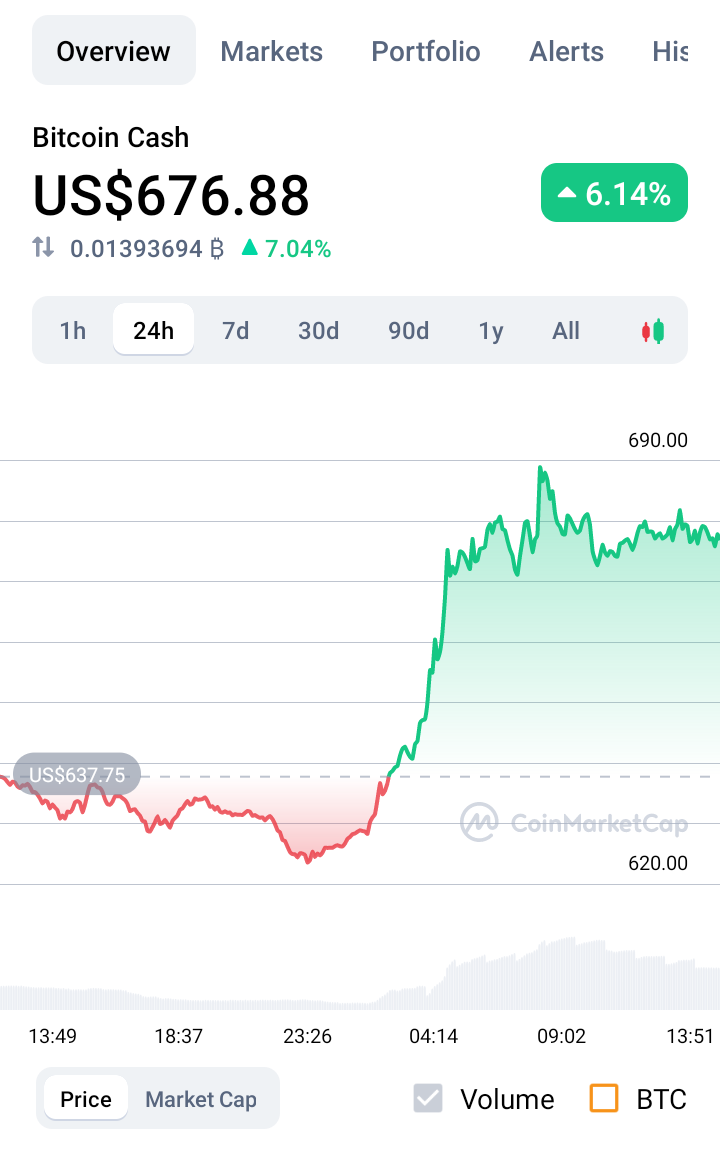The image size is (720, 1153).
Task: Choose the 7d chart range
Action: 235,331
